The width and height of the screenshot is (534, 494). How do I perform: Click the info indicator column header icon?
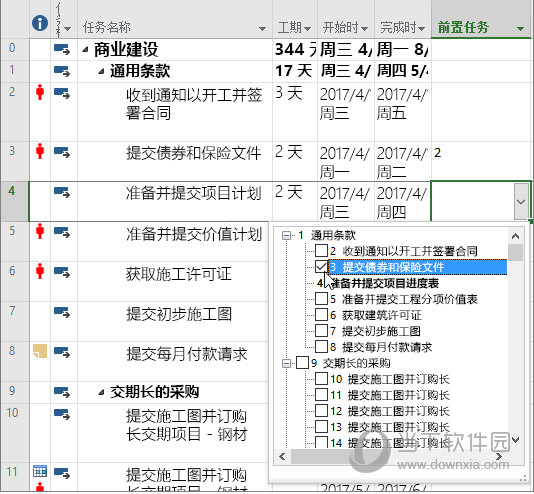pos(40,23)
